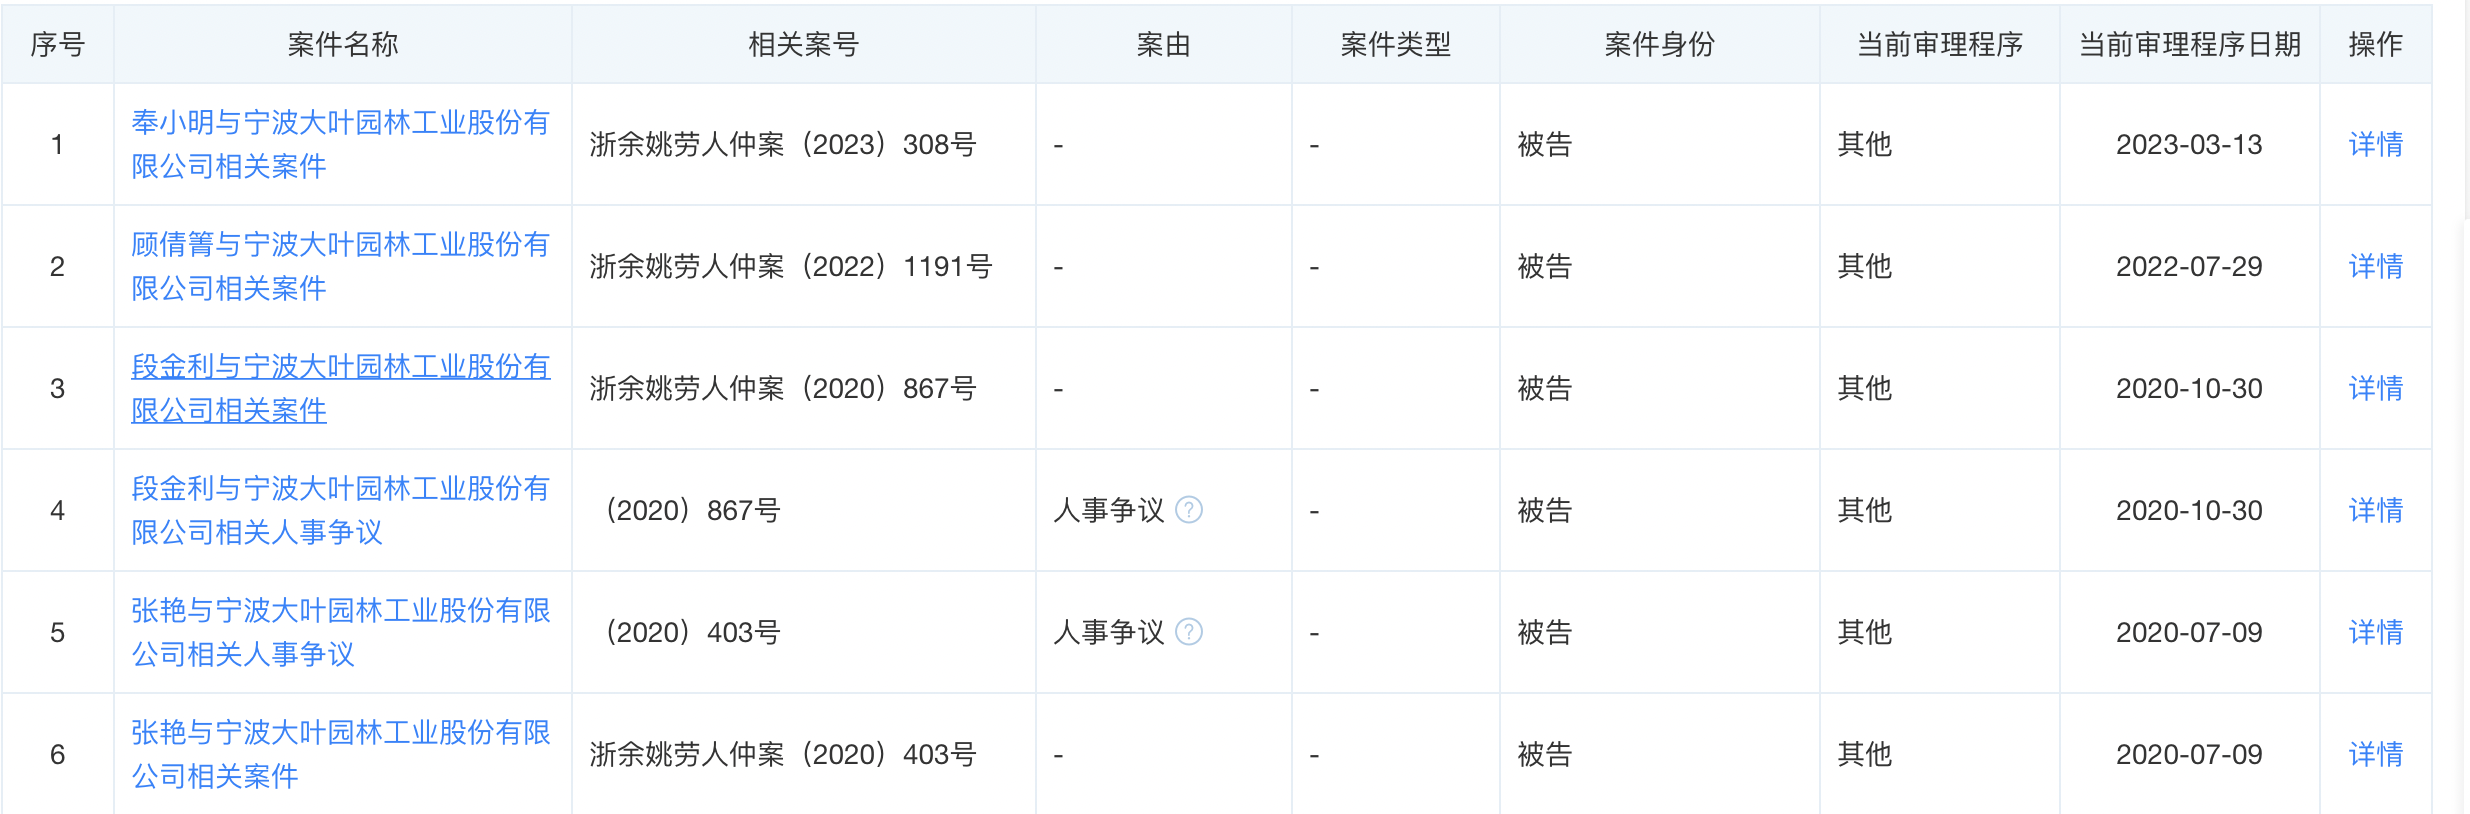Show 详情 for row 5 case

[x=2375, y=632]
